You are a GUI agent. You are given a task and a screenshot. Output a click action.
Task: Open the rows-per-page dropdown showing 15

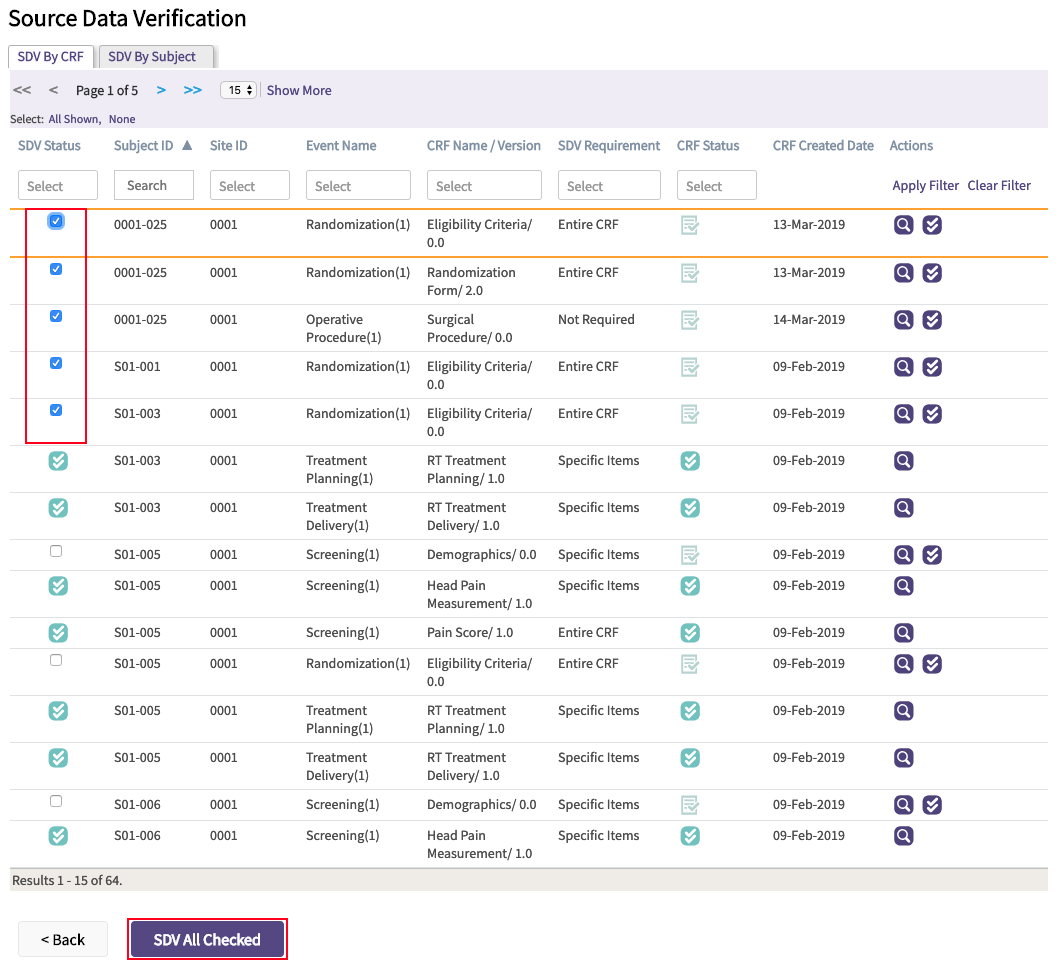click(x=238, y=90)
